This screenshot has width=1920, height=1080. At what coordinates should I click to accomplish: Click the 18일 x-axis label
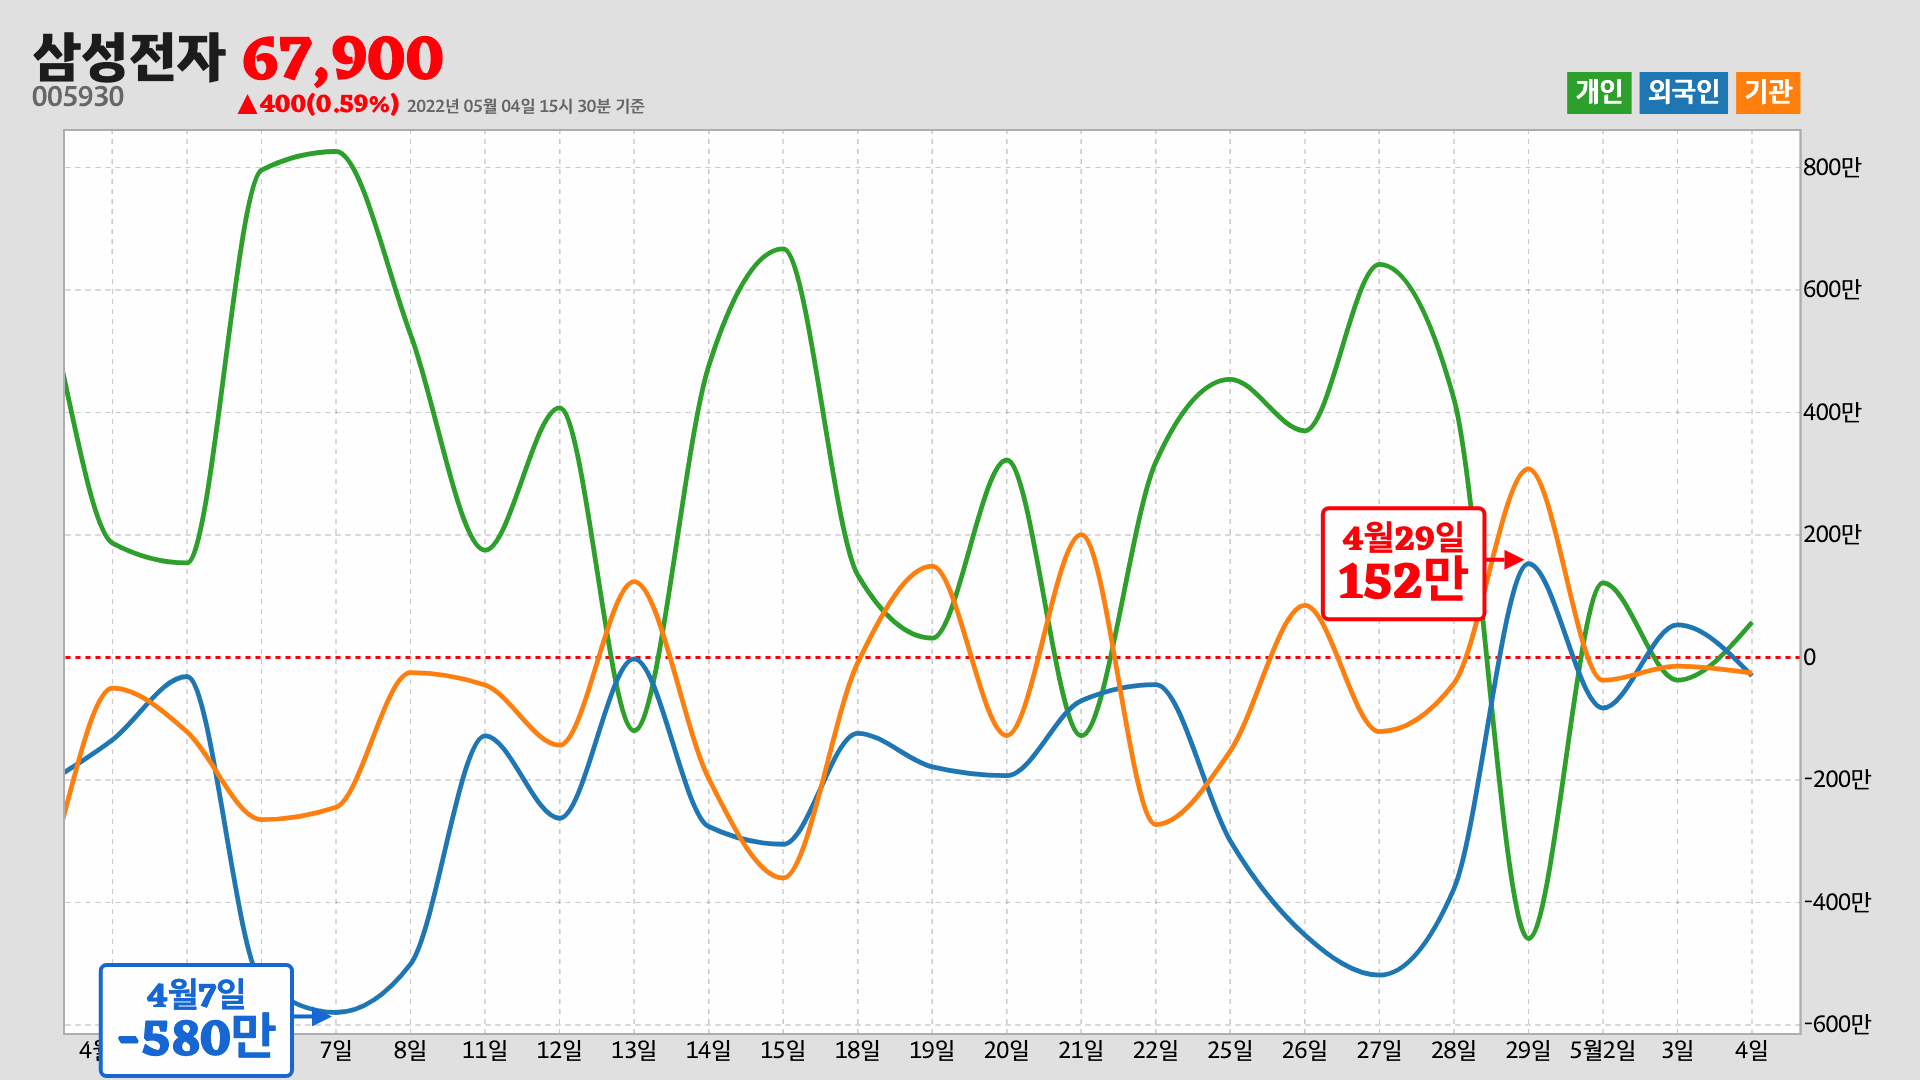pos(857,1050)
